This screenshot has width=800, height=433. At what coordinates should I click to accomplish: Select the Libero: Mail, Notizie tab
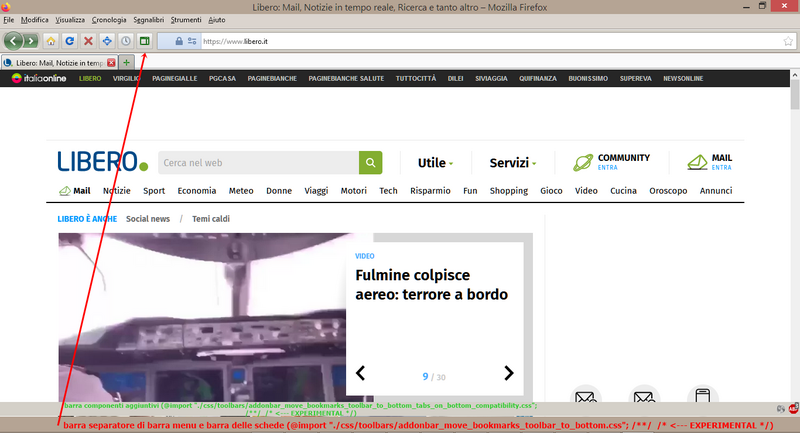pyautogui.click(x=59, y=63)
